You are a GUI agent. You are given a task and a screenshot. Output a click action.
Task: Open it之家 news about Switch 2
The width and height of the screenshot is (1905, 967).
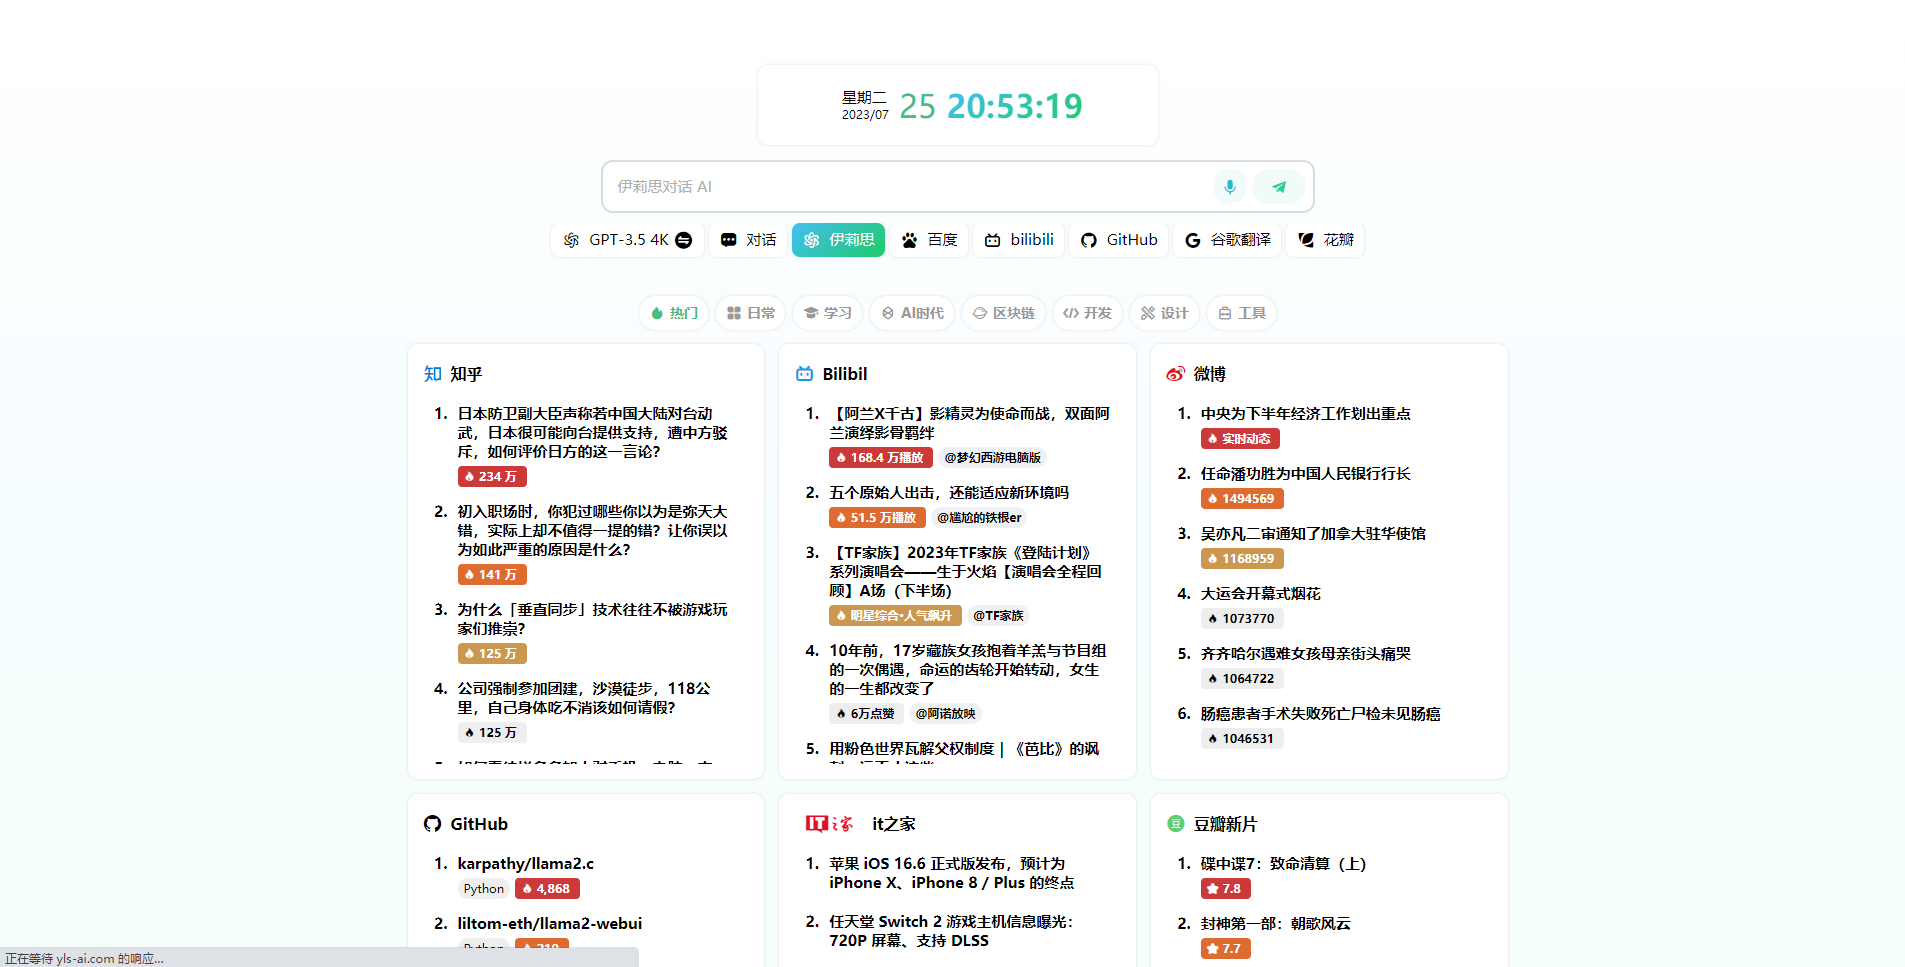[951, 930]
